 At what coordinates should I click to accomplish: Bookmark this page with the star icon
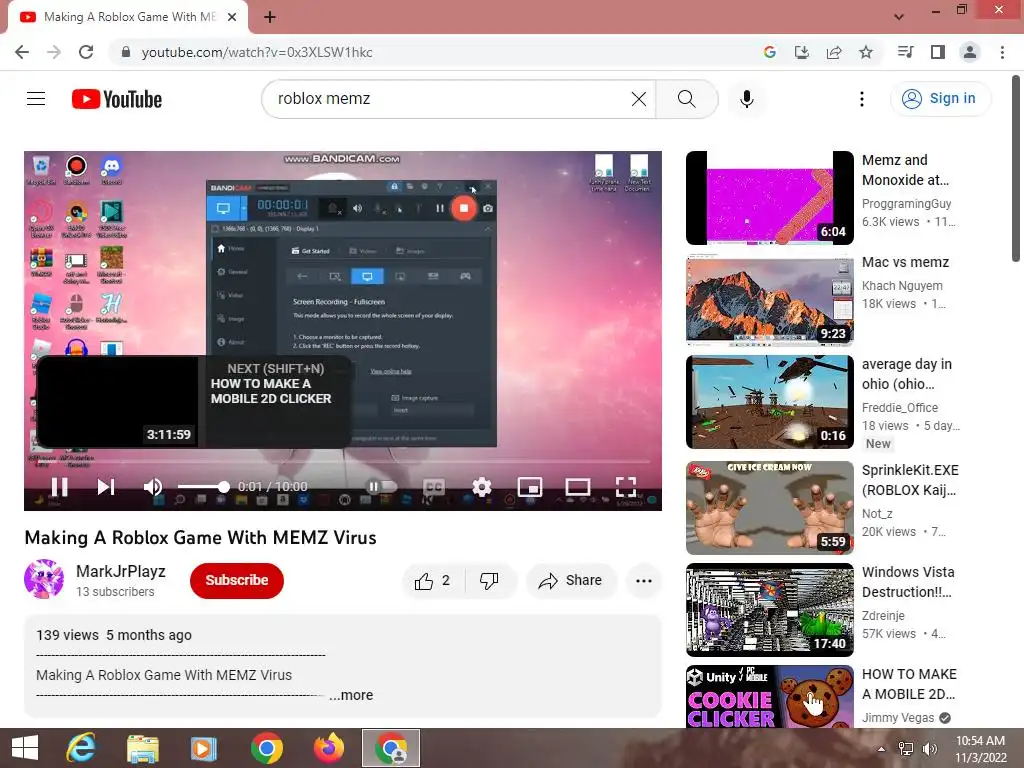pos(866,52)
